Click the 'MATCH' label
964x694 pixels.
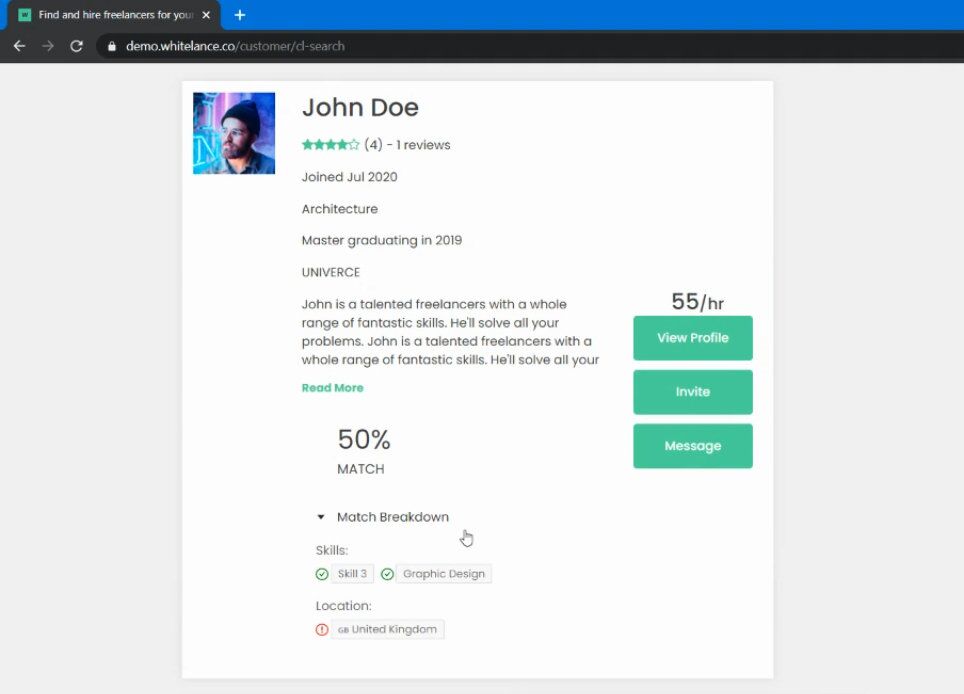pos(361,469)
